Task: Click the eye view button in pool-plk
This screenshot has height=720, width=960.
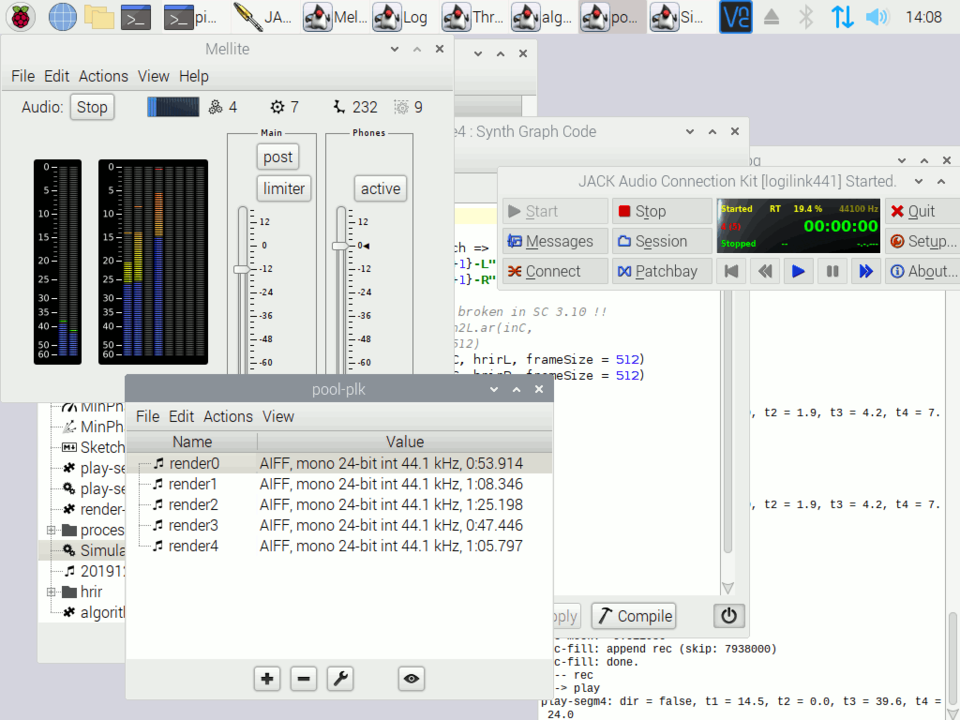Action: click(x=411, y=679)
